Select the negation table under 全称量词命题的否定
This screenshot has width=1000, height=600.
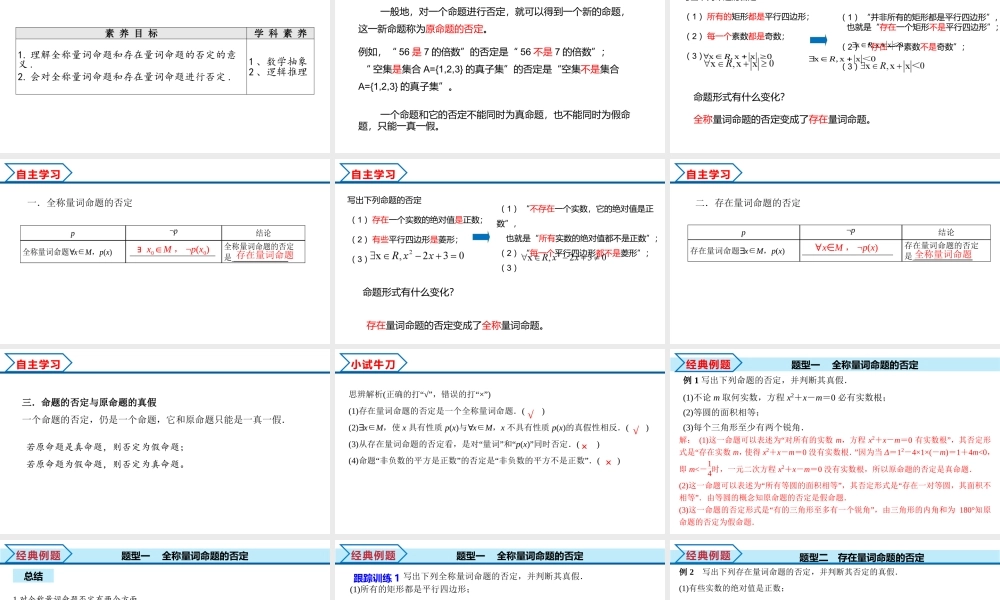(x=162, y=245)
